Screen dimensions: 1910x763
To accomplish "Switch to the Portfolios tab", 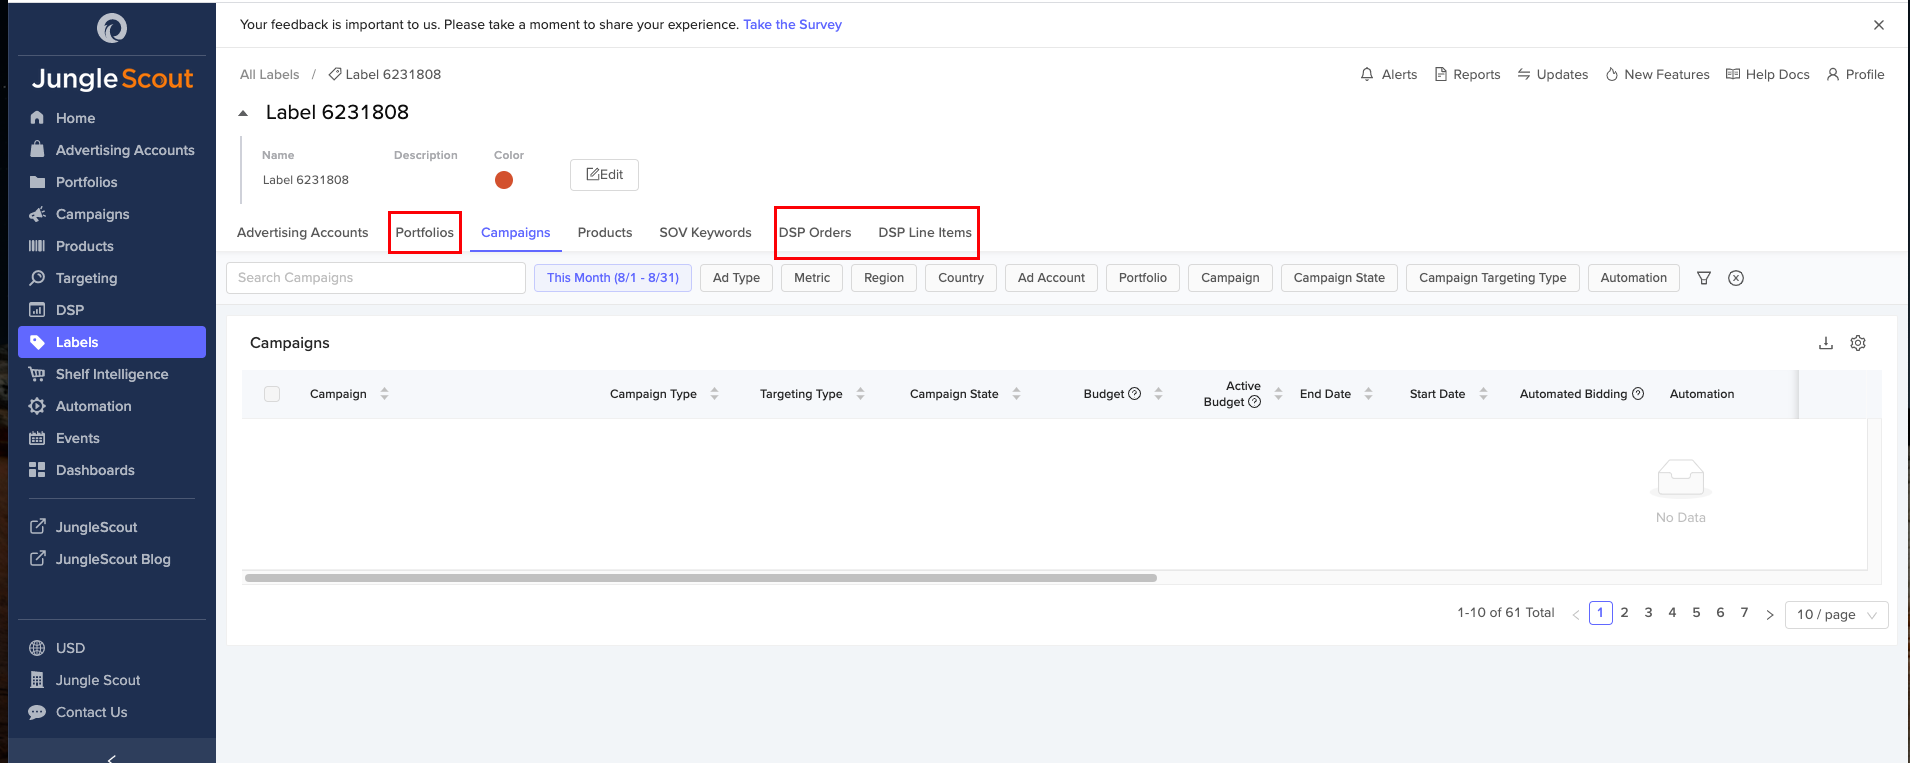I will click(x=425, y=232).
